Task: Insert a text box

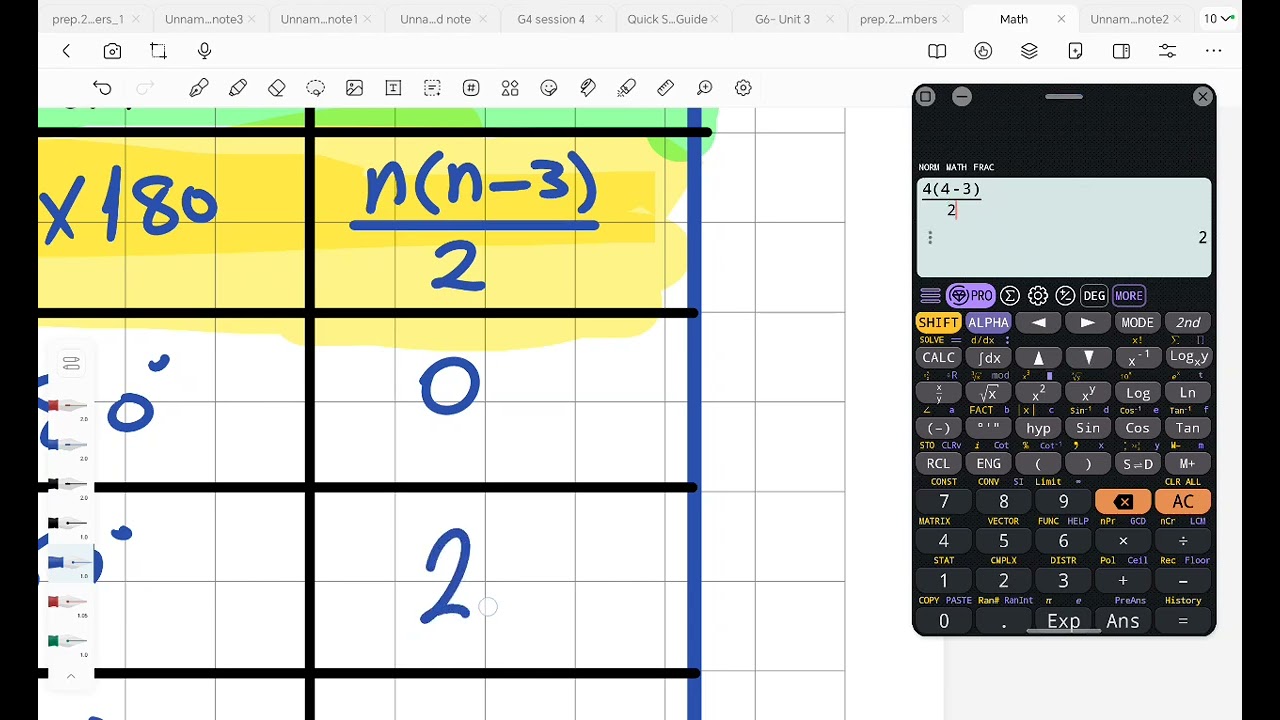Action: click(393, 88)
